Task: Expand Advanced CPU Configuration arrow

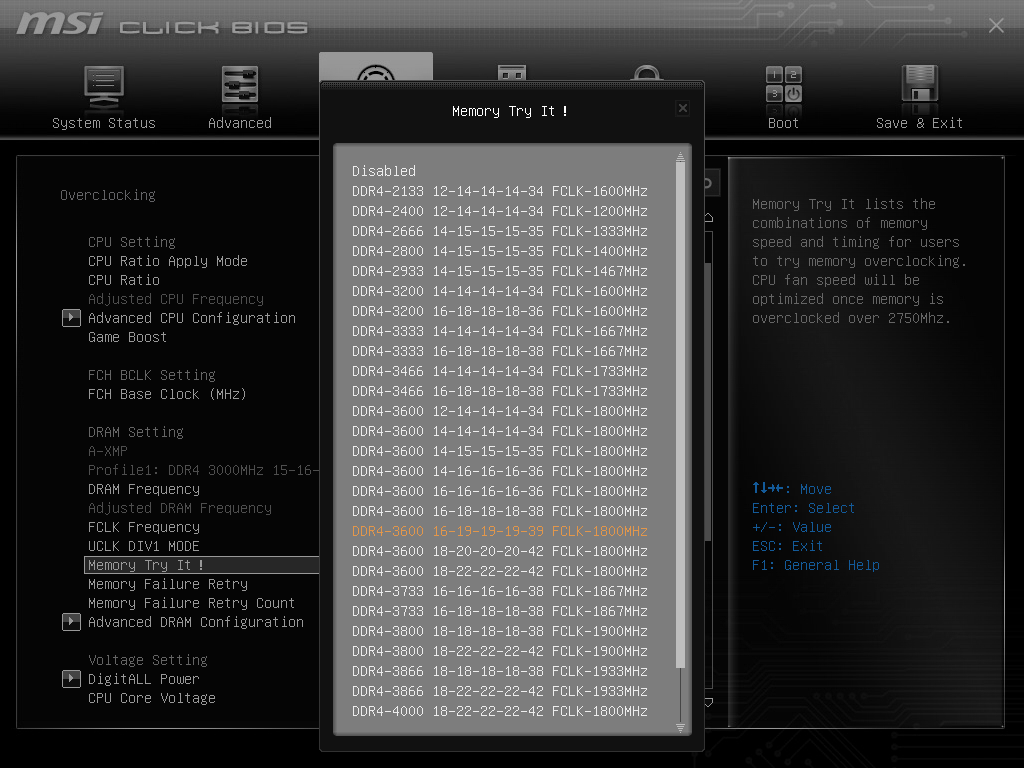Action: [x=71, y=318]
